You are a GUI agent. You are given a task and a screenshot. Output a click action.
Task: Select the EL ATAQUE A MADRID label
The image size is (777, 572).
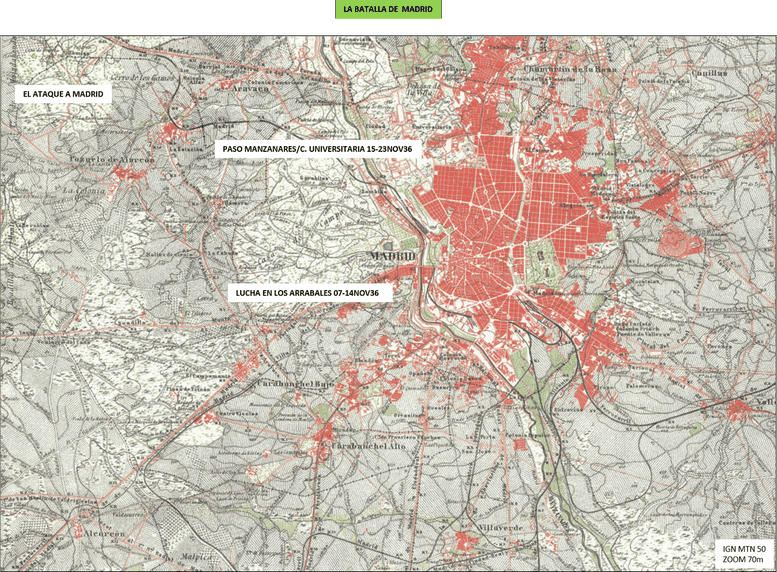(x=63, y=94)
